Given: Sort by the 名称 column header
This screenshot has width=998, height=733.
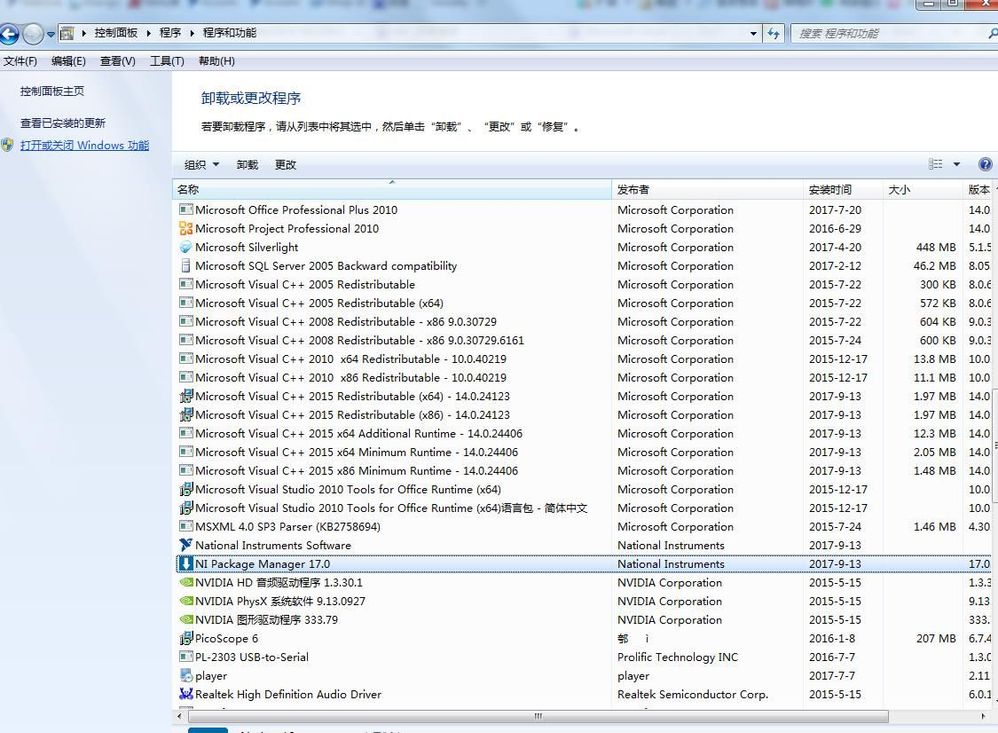Looking at the screenshot, I should pos(392,190).
